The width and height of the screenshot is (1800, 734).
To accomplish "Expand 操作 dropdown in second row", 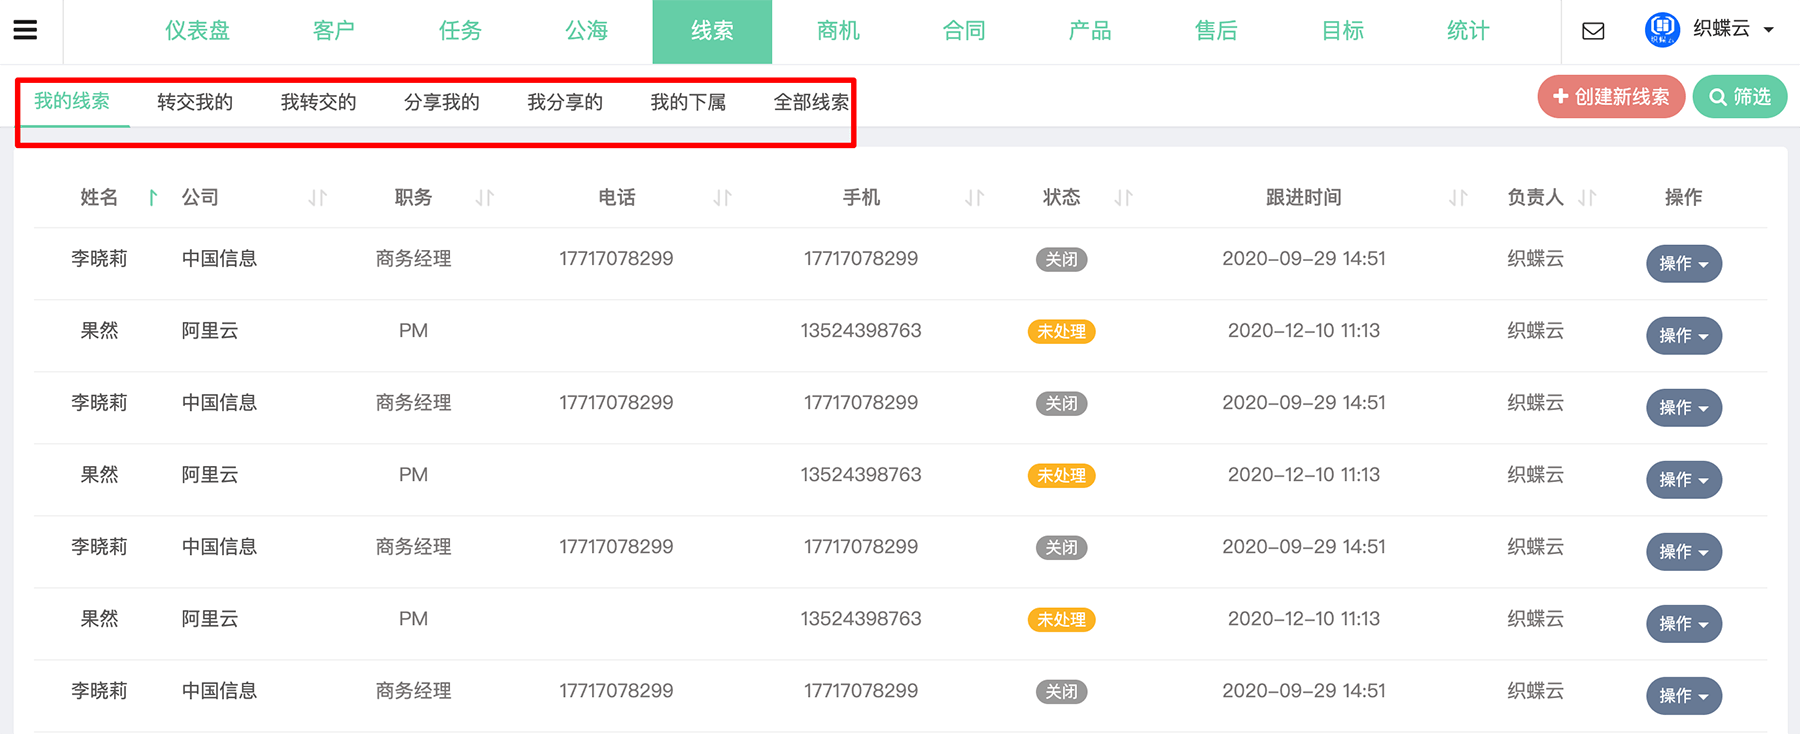I will click(x=1684, y=336).
